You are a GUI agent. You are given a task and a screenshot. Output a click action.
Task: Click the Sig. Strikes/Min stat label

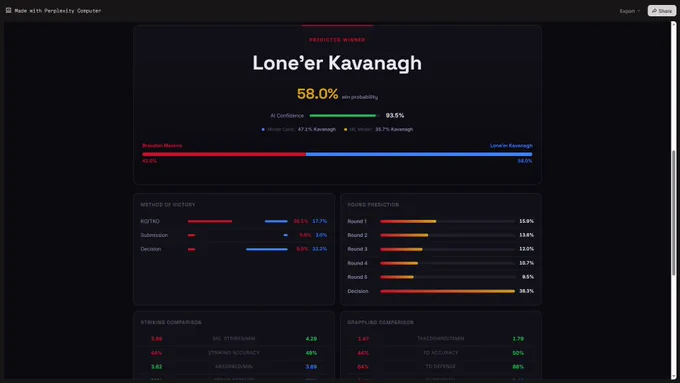coord(234,339)
